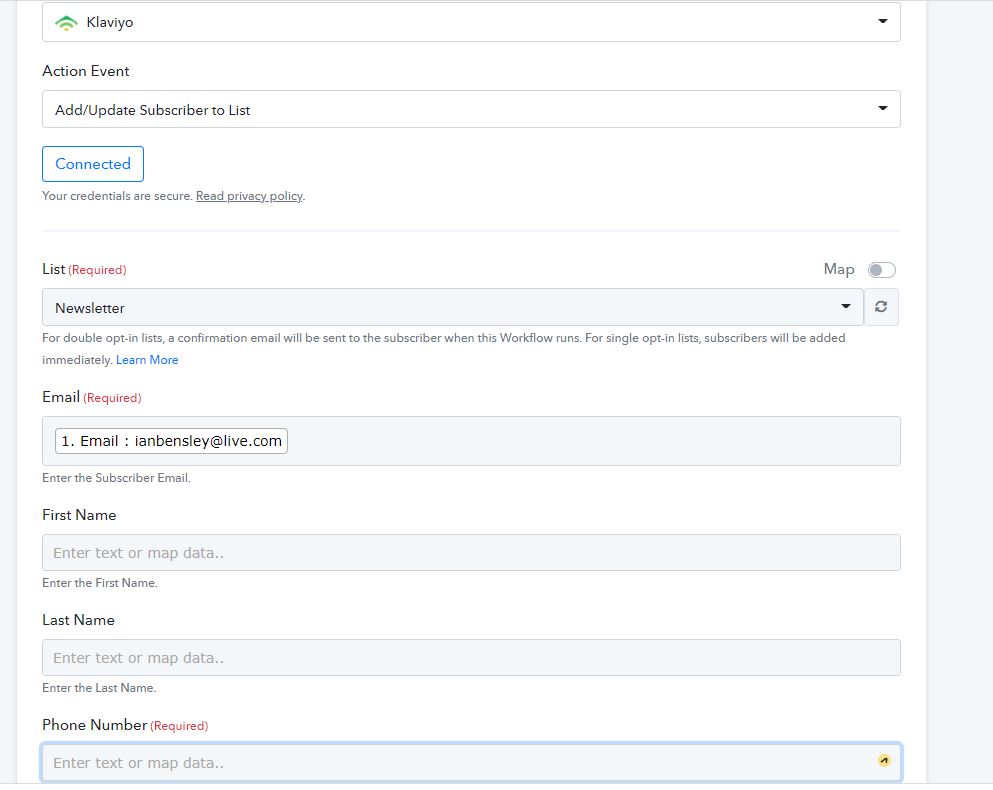The width and height of the screenshot is (993, 790).
Task: Click the yellow icon in Phone Number field
Action: coord(884,760)
